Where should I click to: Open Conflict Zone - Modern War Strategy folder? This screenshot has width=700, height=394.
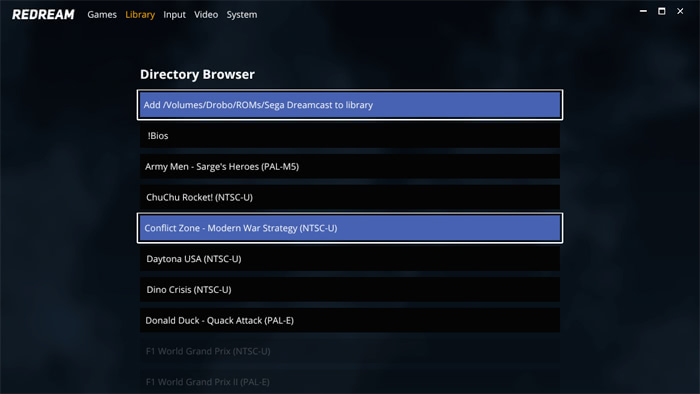[x=350, y=228]
